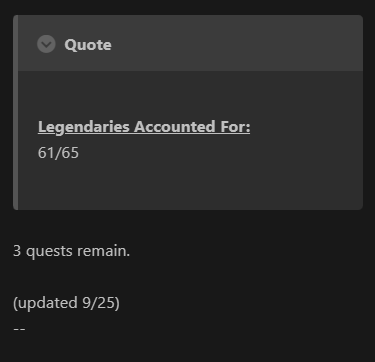Image resolution: width=375 pixels, height=362 pixels.
Task: Click the word 'For:' in heading
Action: pos(235,127)
